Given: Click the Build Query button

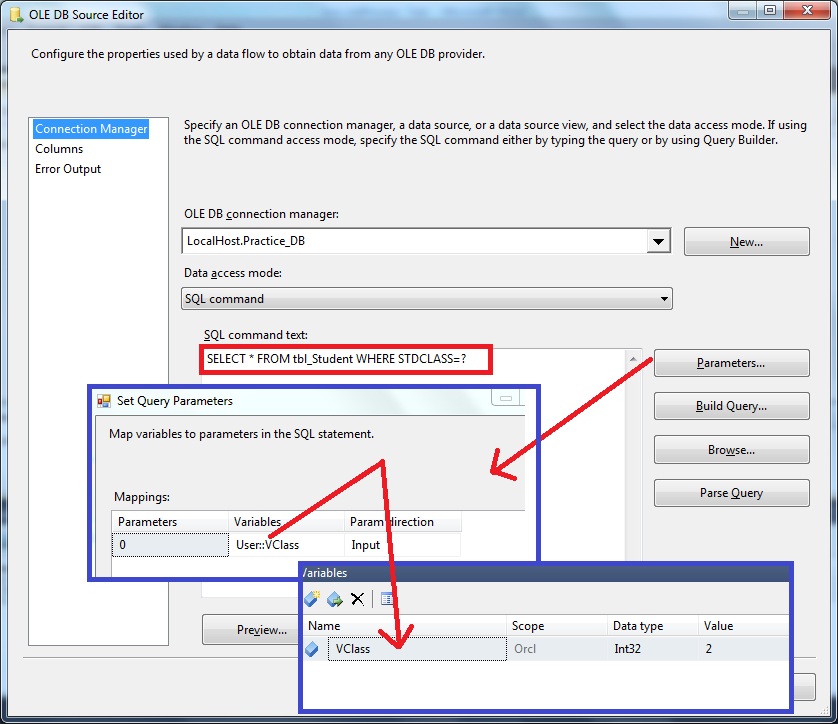Looking at the screenshot, I should pyautogui.click(x=731, y=406).
